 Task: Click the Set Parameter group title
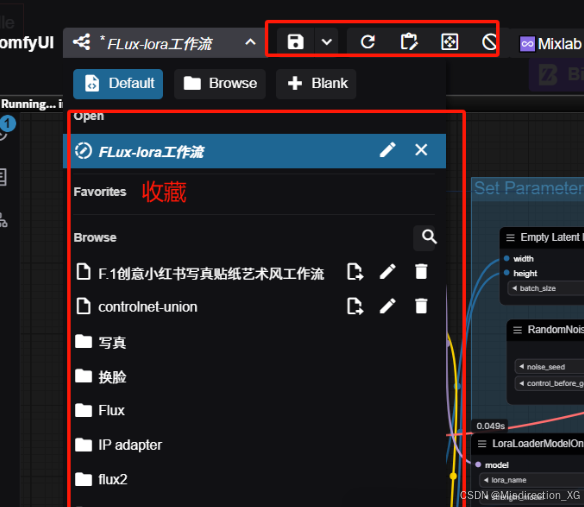click(529, 188)
